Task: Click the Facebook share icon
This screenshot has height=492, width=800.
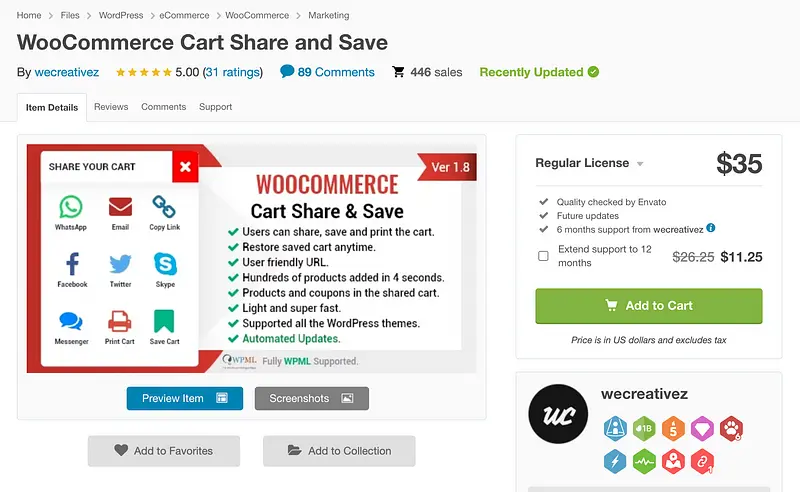Action: (x=72, y=264)
